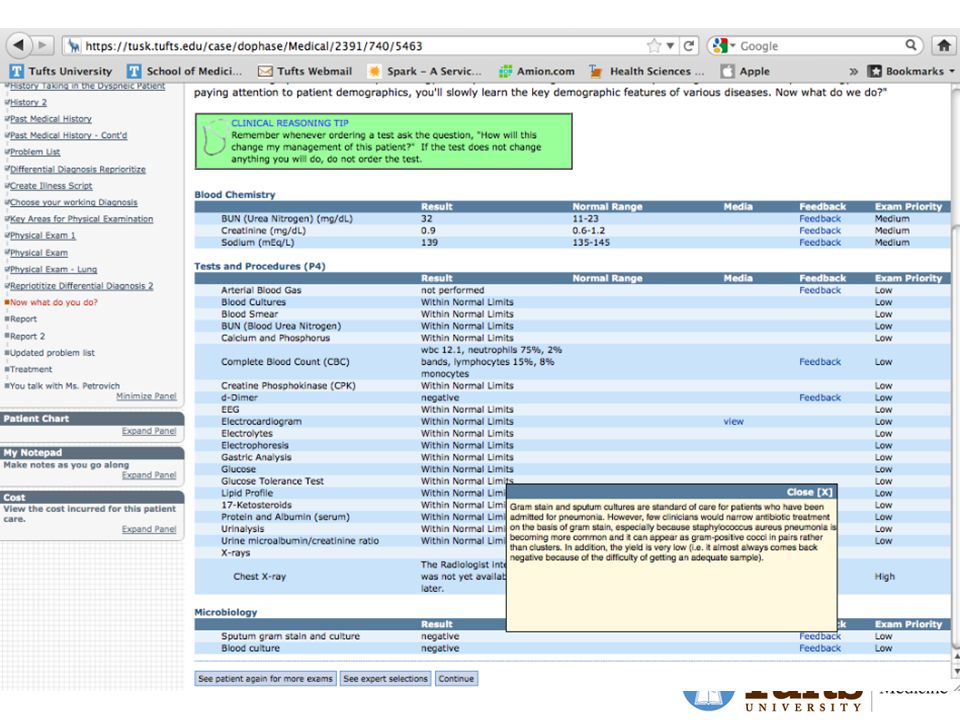This screenshot has width=960, height=720.
Task: Select the Report step in sidebar
Action: 23,319
